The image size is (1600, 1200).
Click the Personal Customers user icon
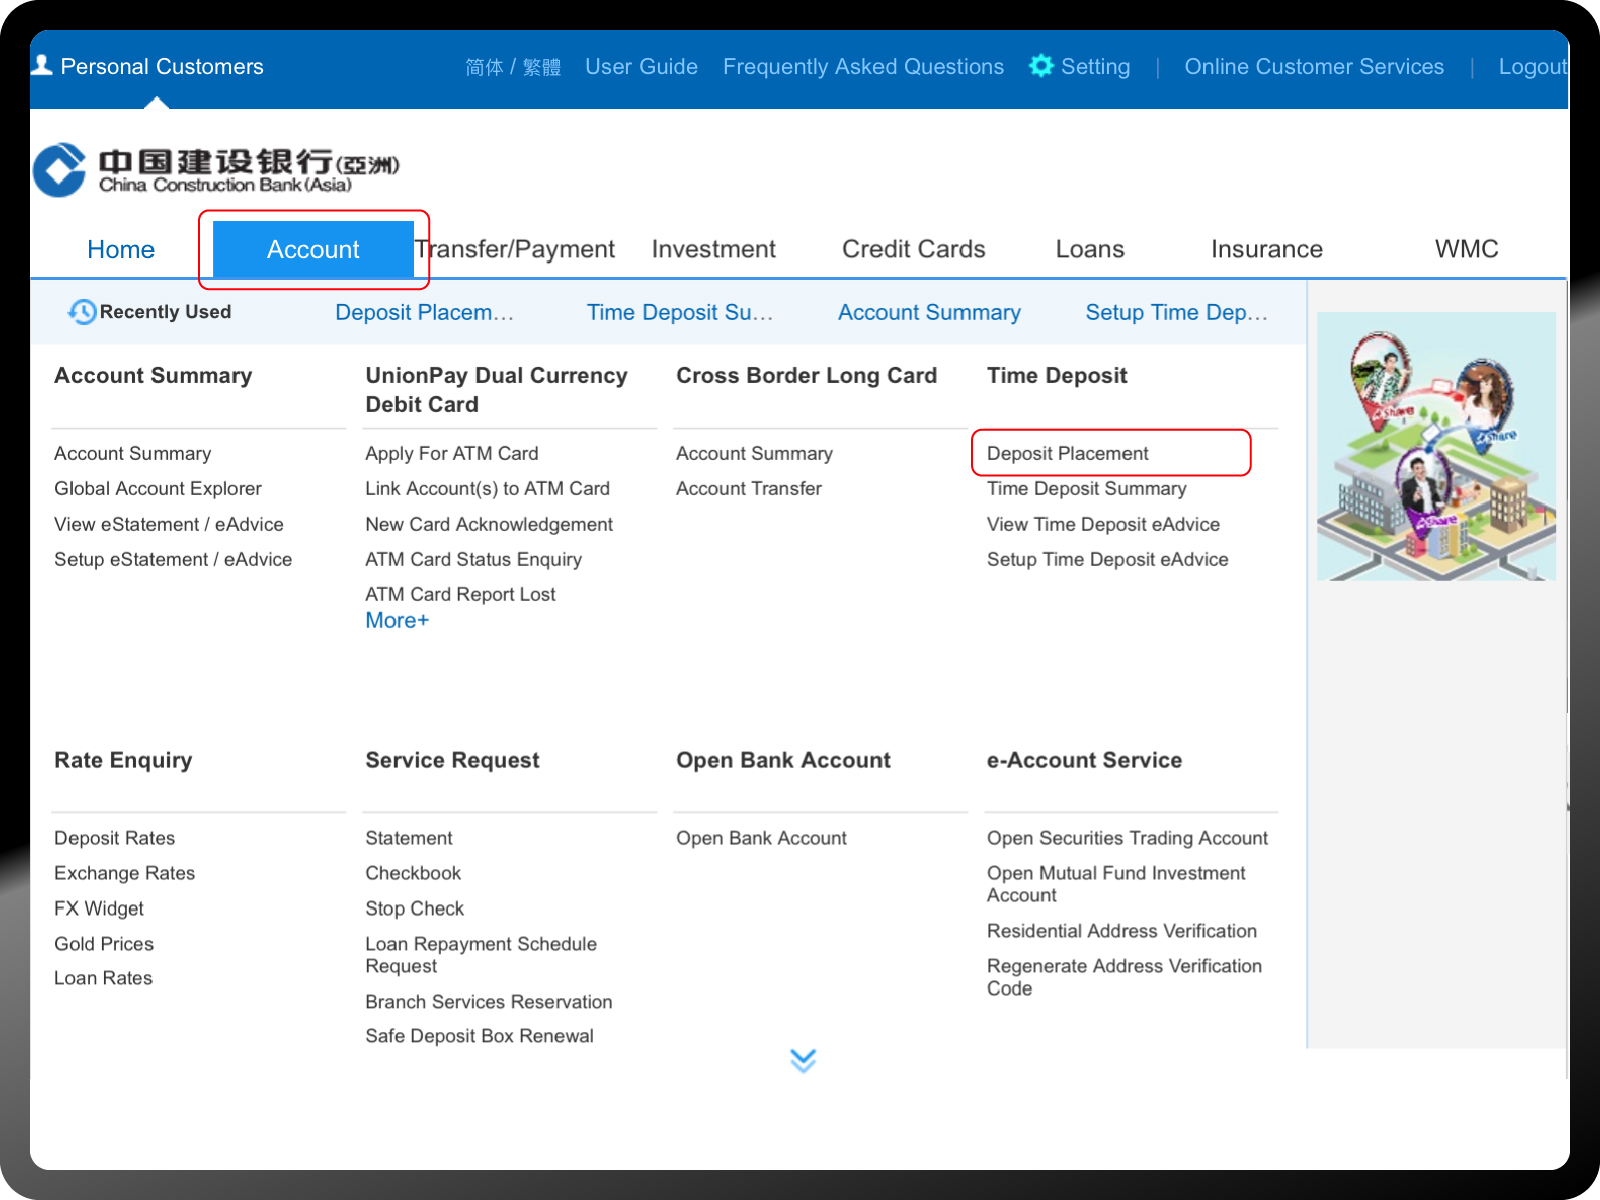click(x=42, y=65)
